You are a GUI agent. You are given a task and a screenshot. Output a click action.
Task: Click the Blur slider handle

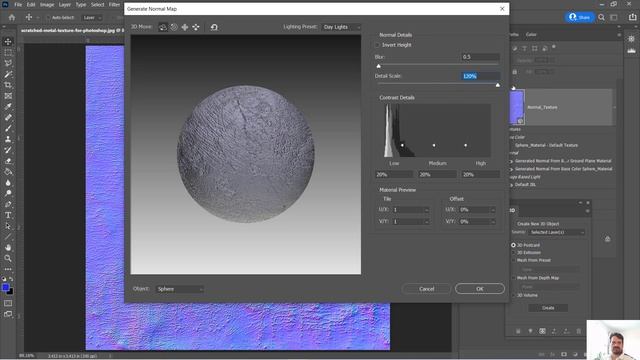coord(378,66)
